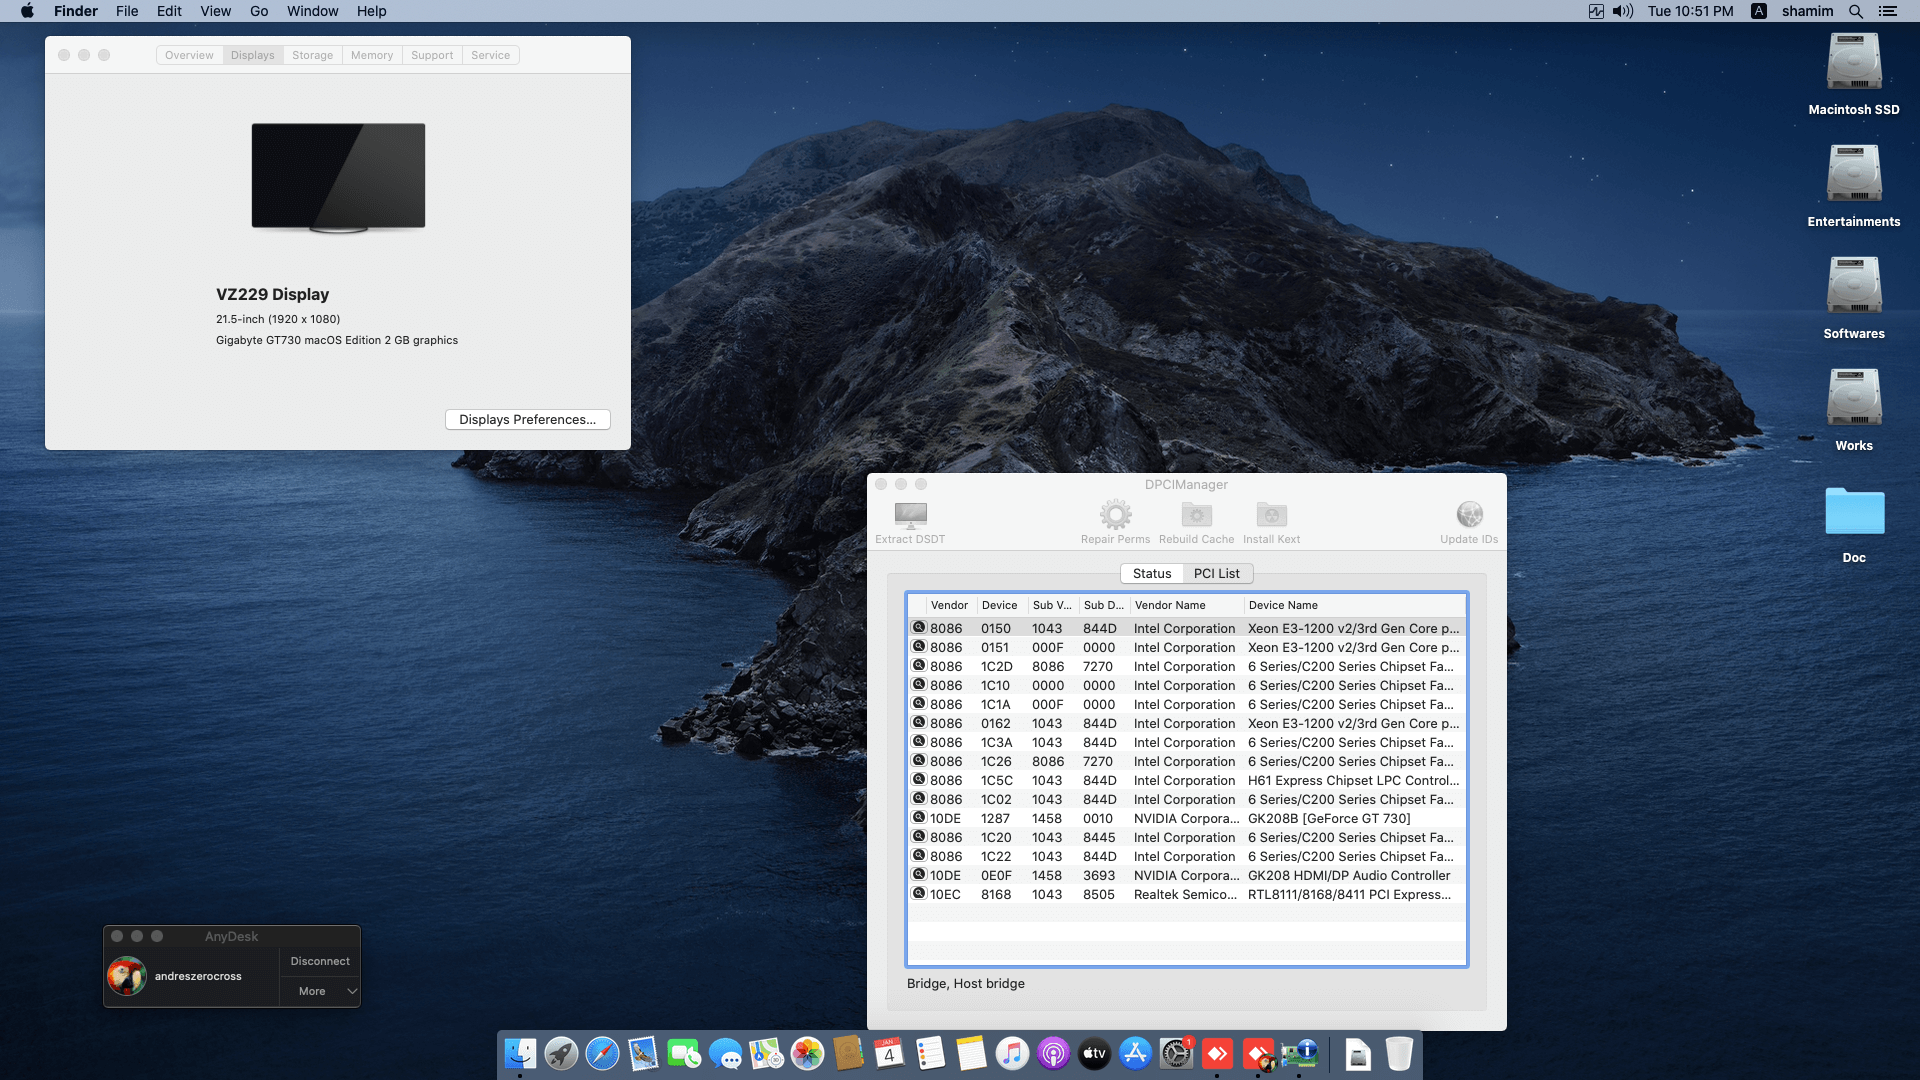The image size is (1920, 1080).
Task: Switch to Storage tab in About This Mac
Action: [x=312, y=55]
